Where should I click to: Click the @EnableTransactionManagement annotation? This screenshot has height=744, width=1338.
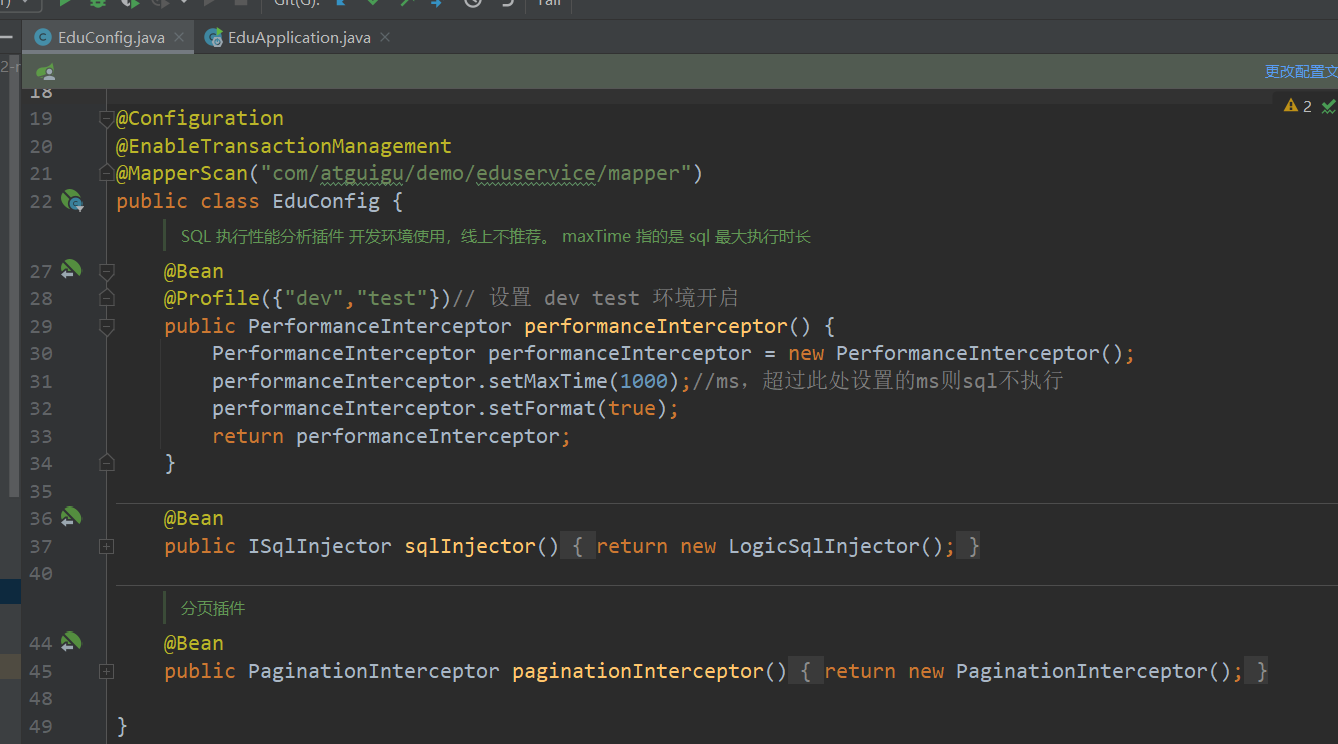click(x=284, y=146)
